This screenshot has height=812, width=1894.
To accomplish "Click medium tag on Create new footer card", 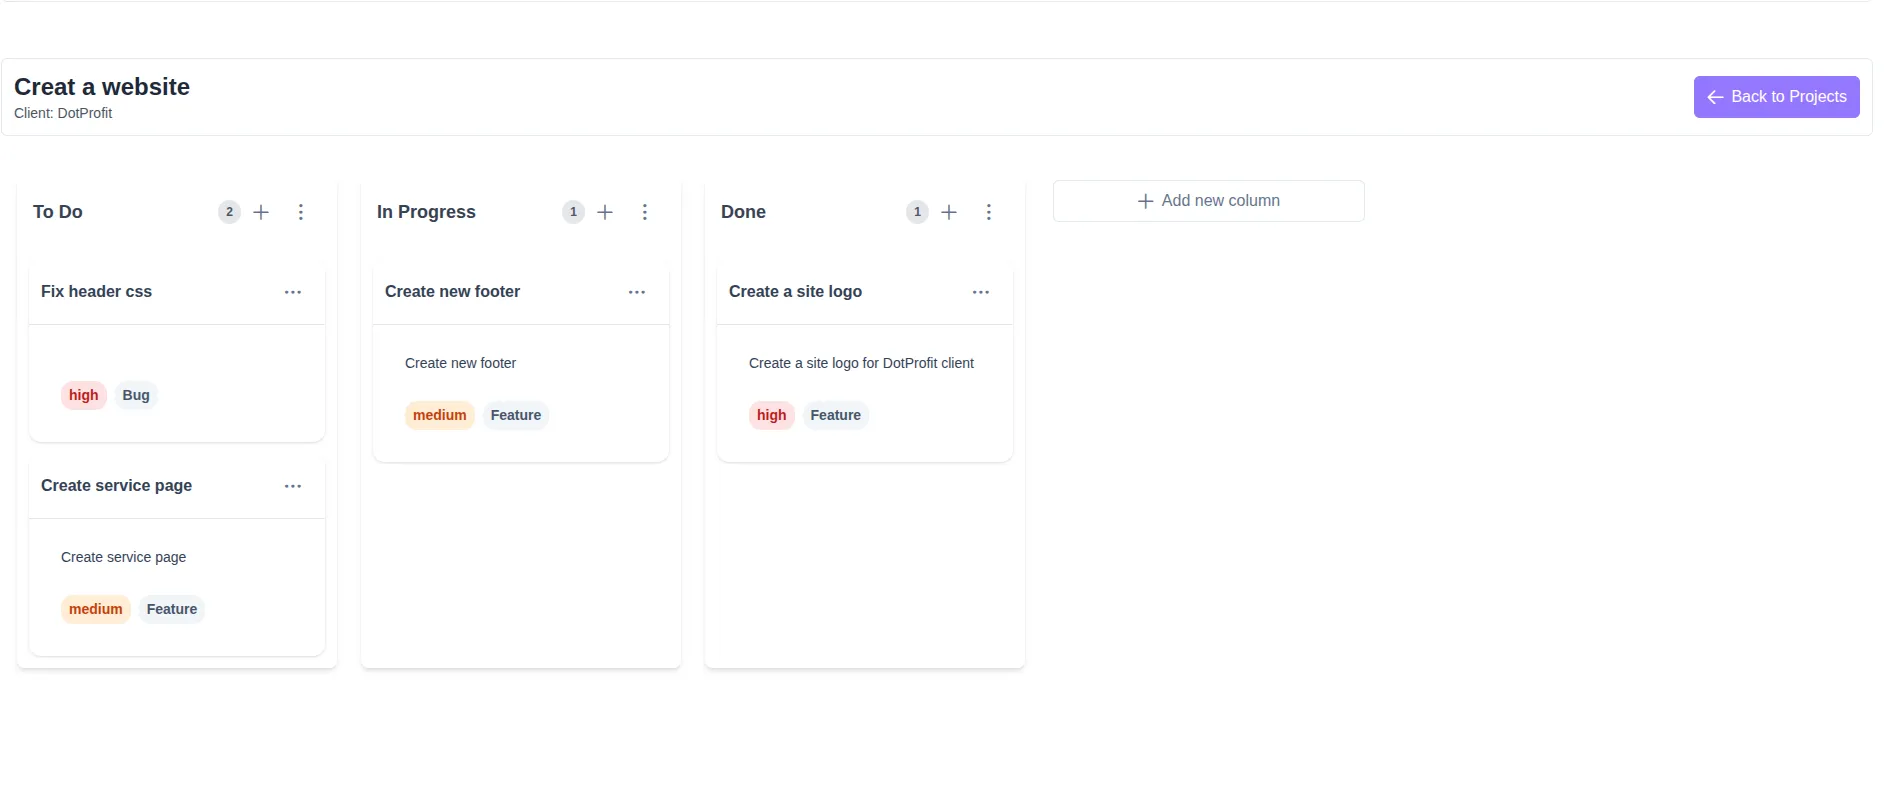I will pyautogui.click(x=440, y=415).
